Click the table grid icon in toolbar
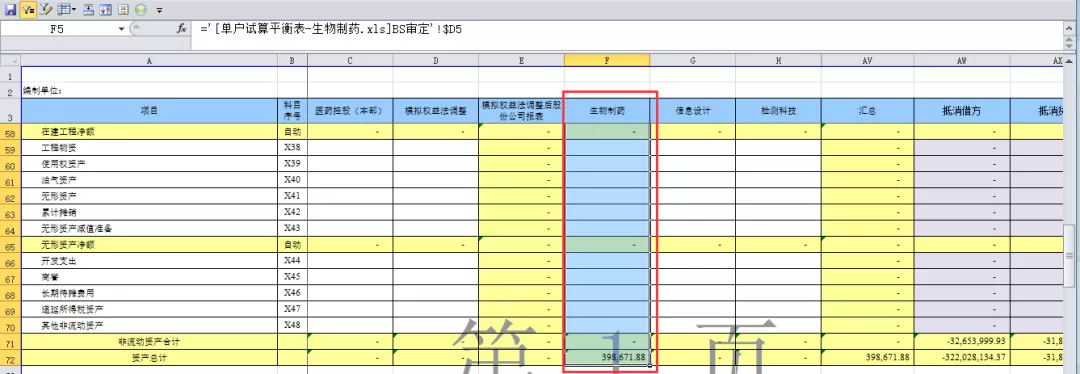 click(63, 10)
